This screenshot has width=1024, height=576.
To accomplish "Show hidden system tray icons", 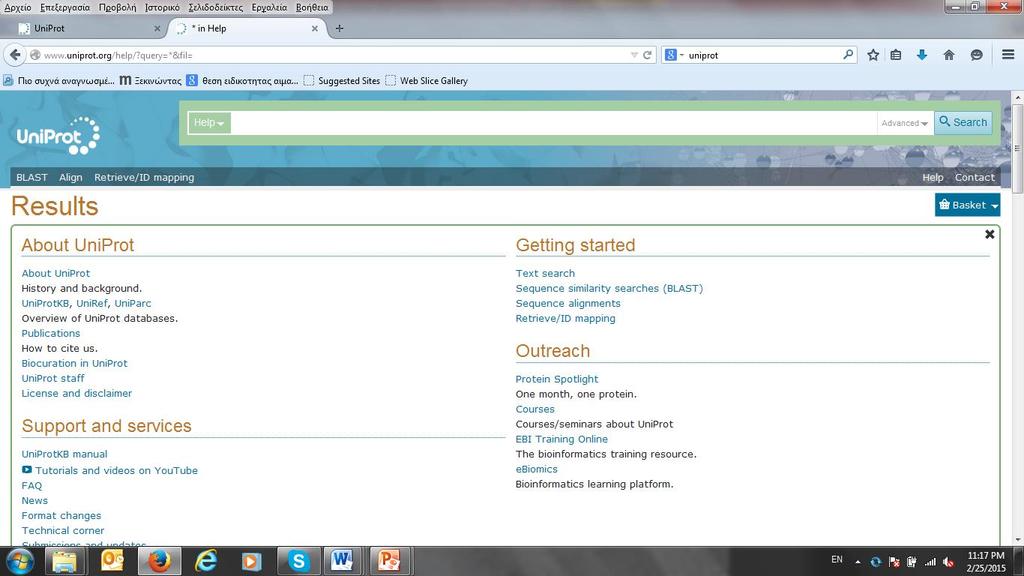I will [857, 562].
